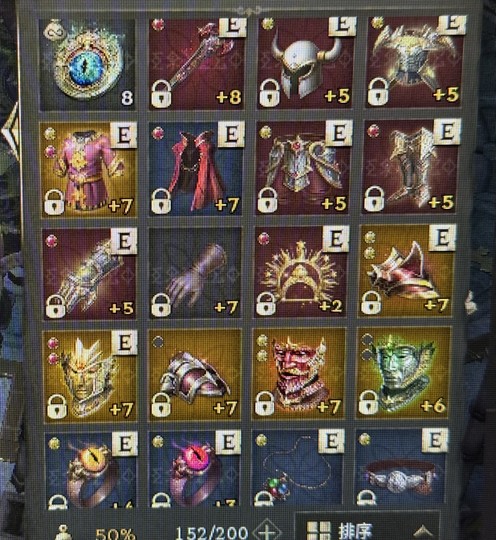Toggle lock on the green jade mask
Screen dimensions: 496x540
[x=368, y=403]
